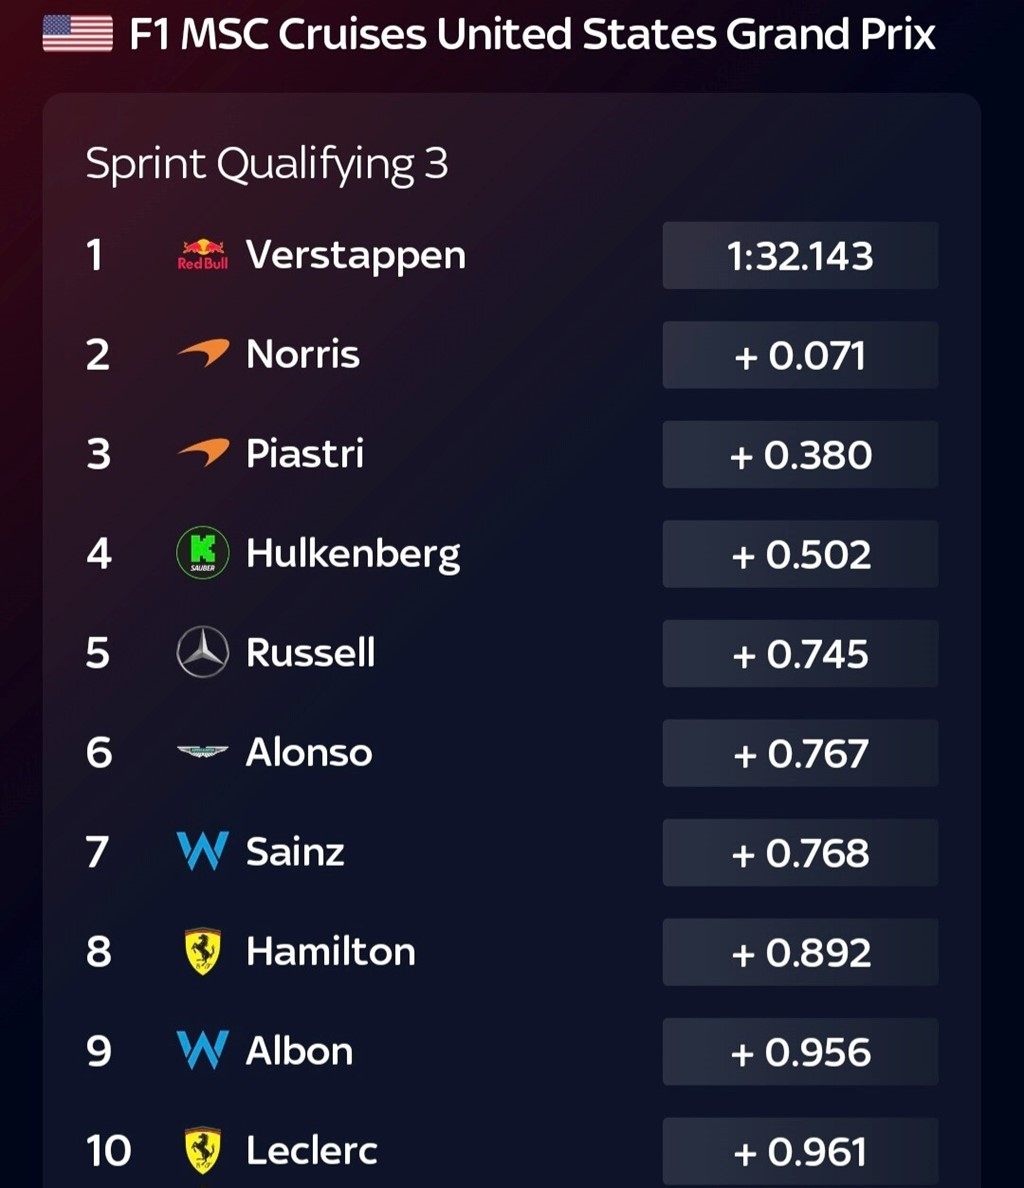Select the Hulkenberg driver name
This screenshot has width=1024, height=1188.
pos(353,553)
